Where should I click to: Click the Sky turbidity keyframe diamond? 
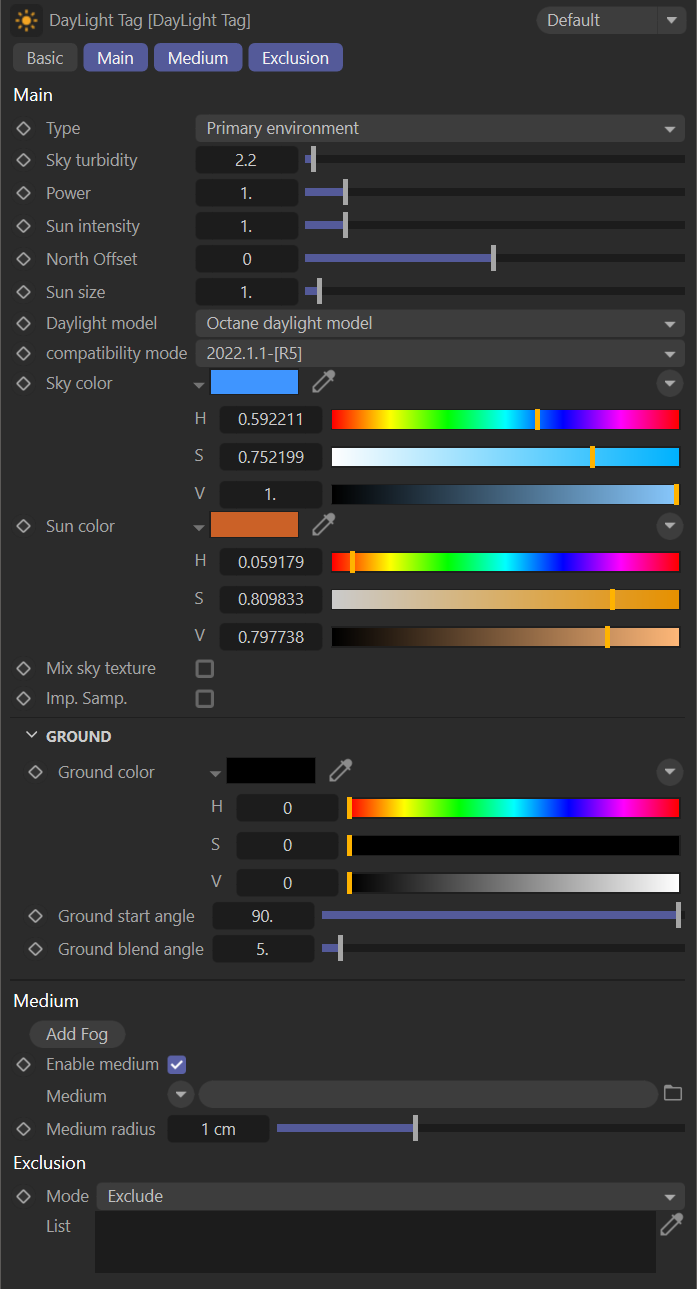point(24,160)
